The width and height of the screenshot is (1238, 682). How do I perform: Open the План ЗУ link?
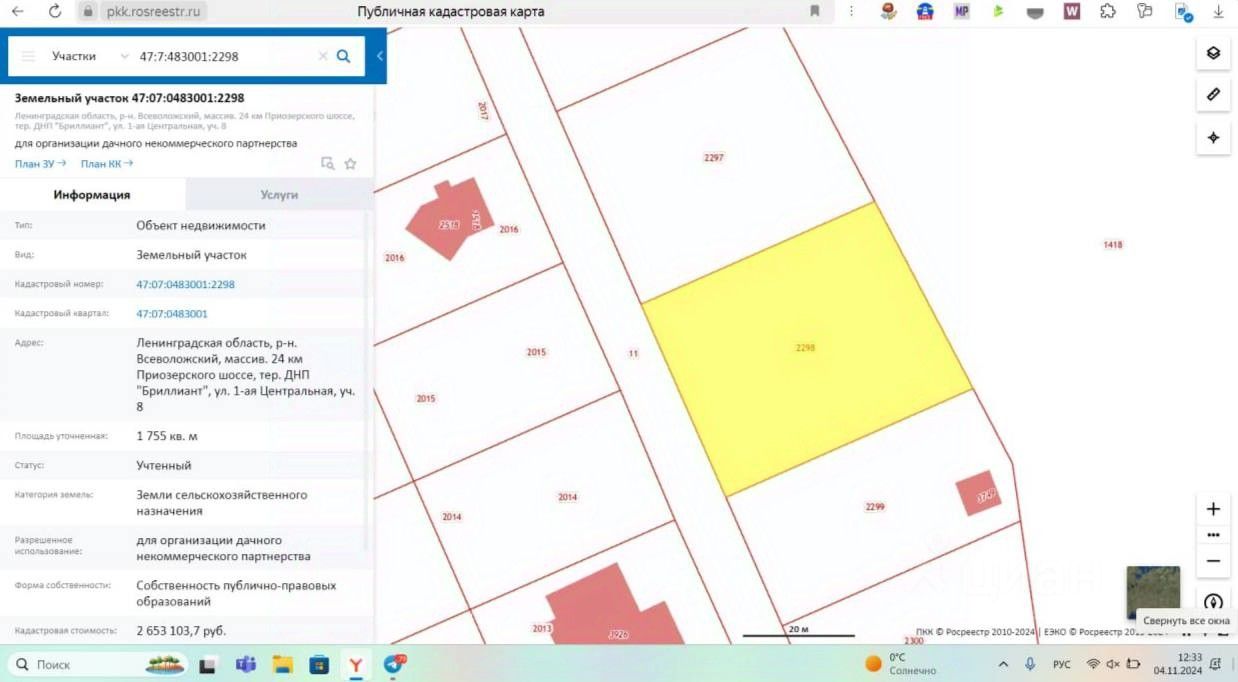pos(40,164)
